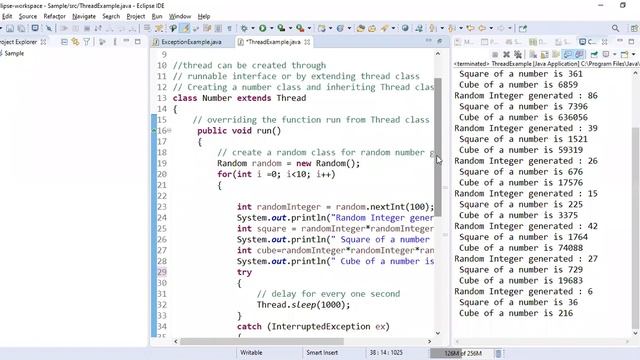The width and height of the screenshot is (640, 360).
Task: Open the web browser globe icon
Action: (x=405, y=28)
